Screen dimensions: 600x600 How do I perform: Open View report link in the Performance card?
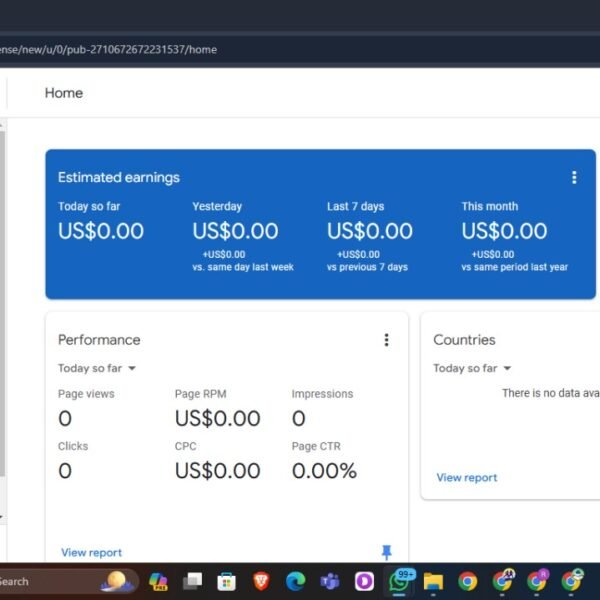(91, 552)
